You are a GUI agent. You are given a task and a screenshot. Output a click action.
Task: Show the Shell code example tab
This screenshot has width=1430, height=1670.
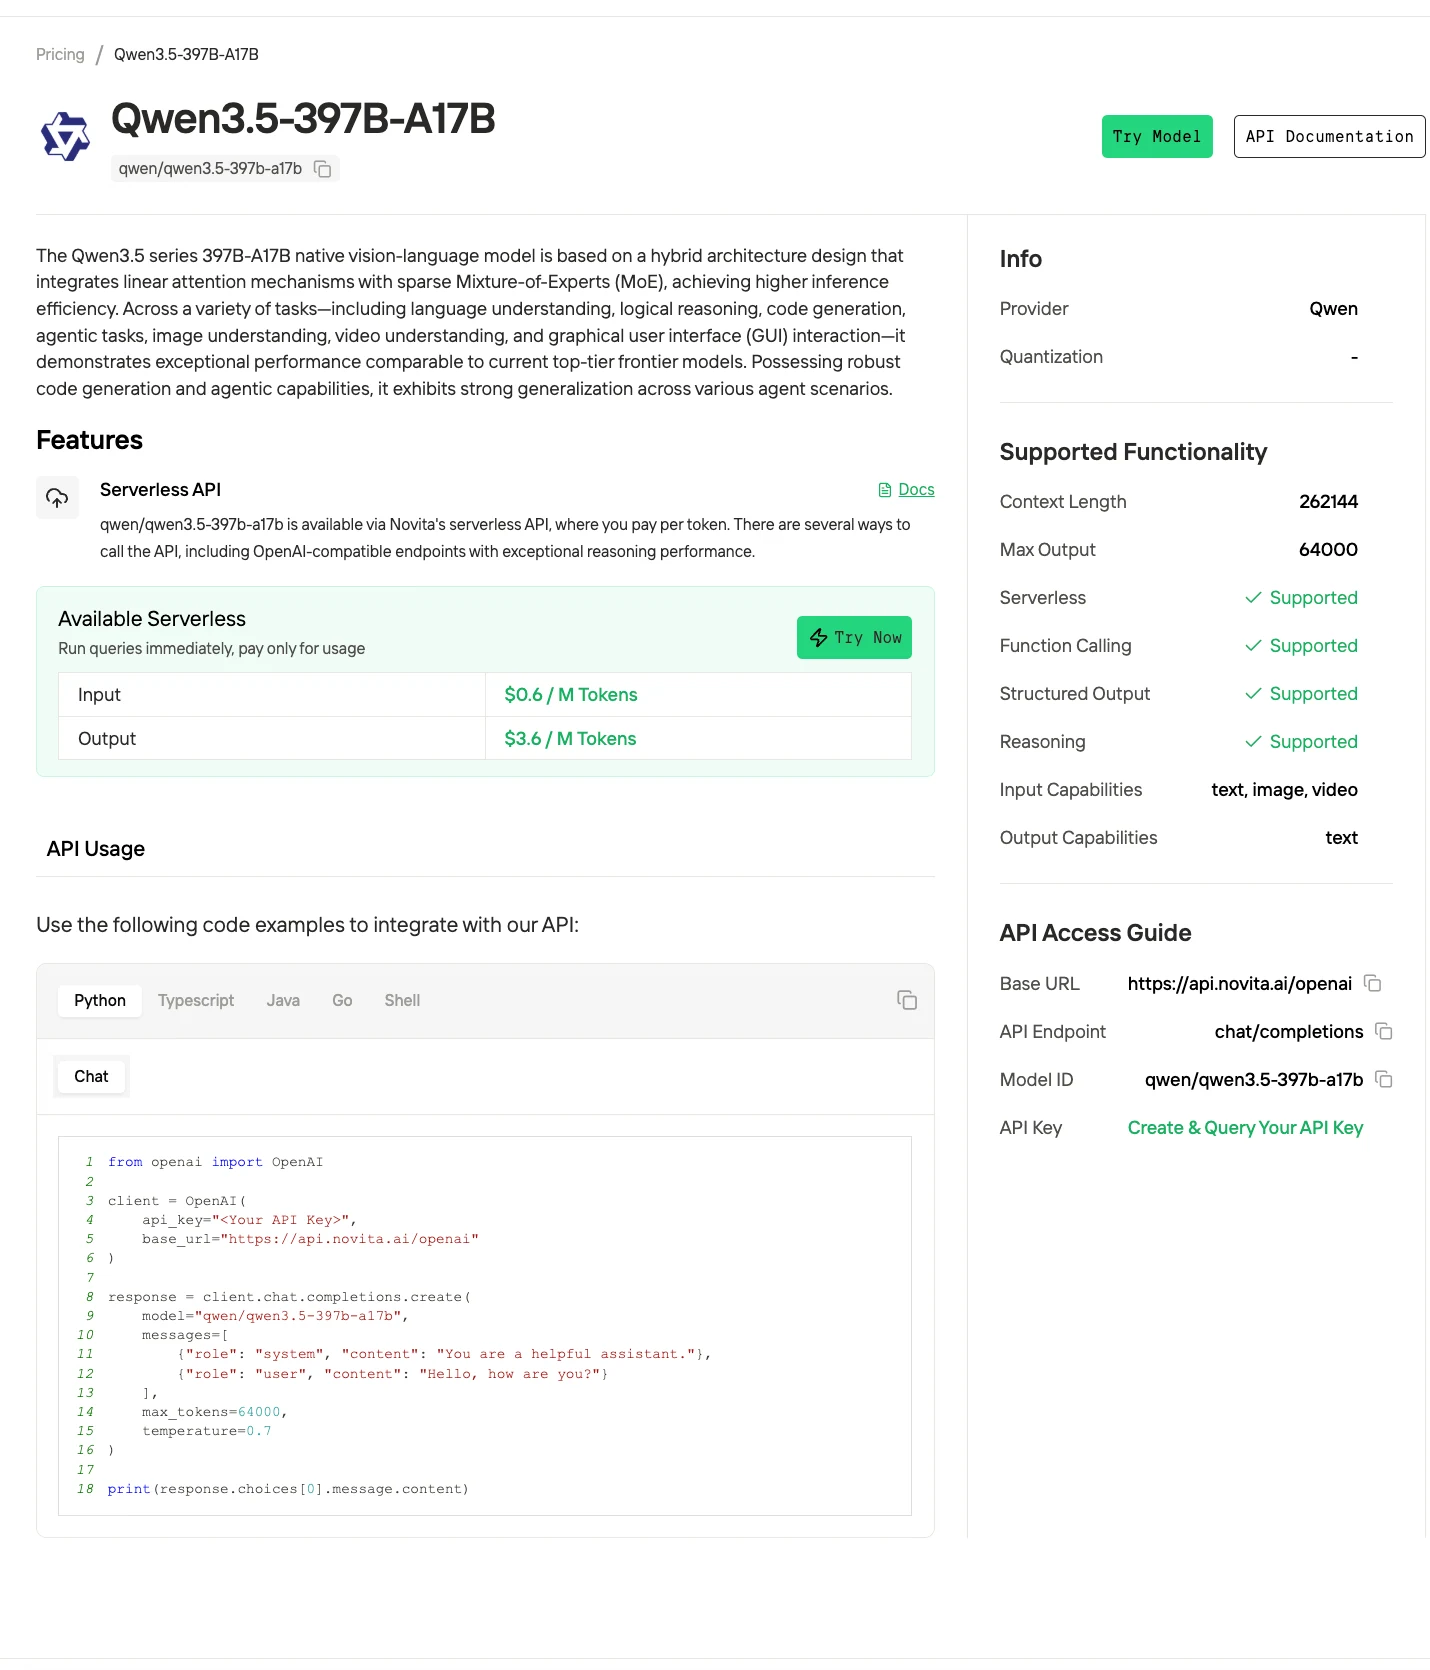click(402, 1000)
